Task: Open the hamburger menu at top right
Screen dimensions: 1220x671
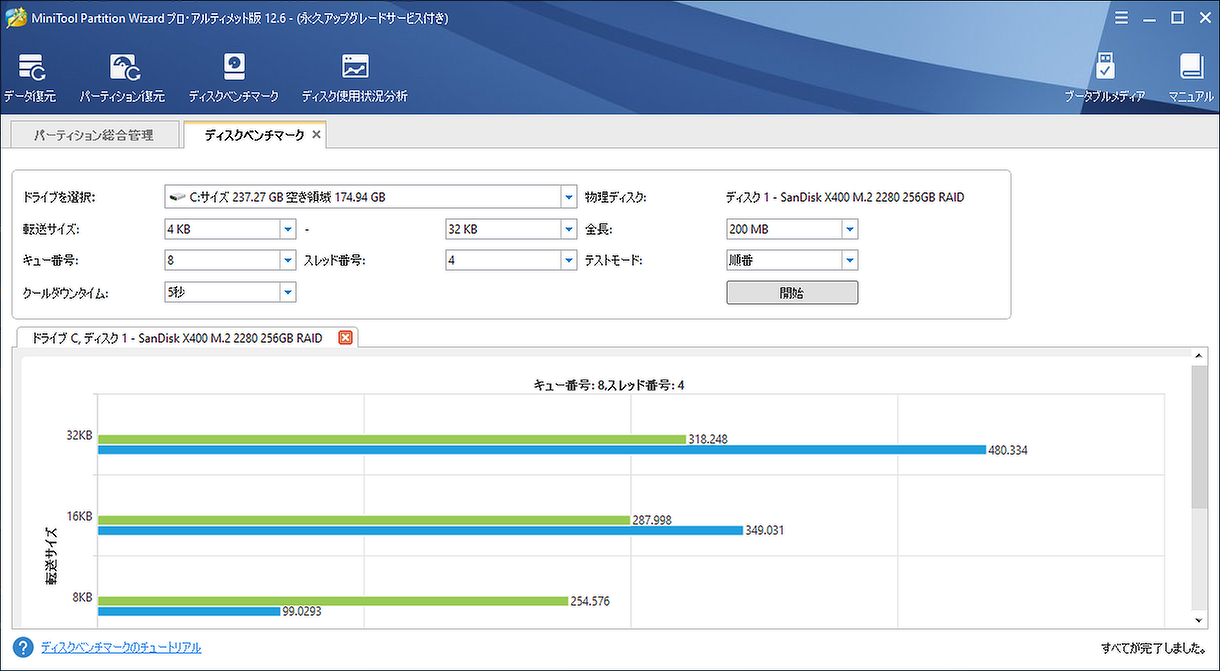Action: click(1121, 17)
